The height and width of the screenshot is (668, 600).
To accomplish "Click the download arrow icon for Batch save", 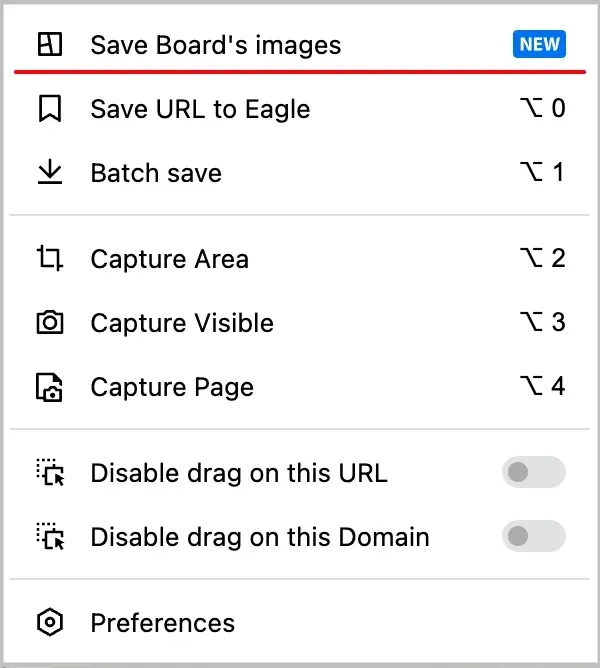I will pos(50,172).
